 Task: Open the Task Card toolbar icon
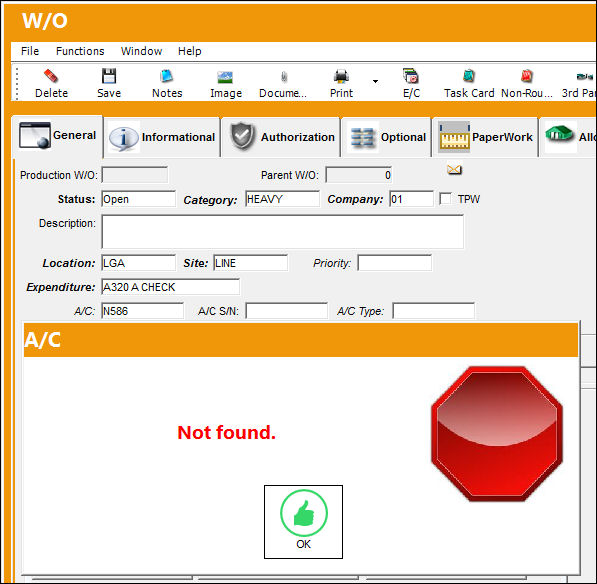tap(469, 76)
